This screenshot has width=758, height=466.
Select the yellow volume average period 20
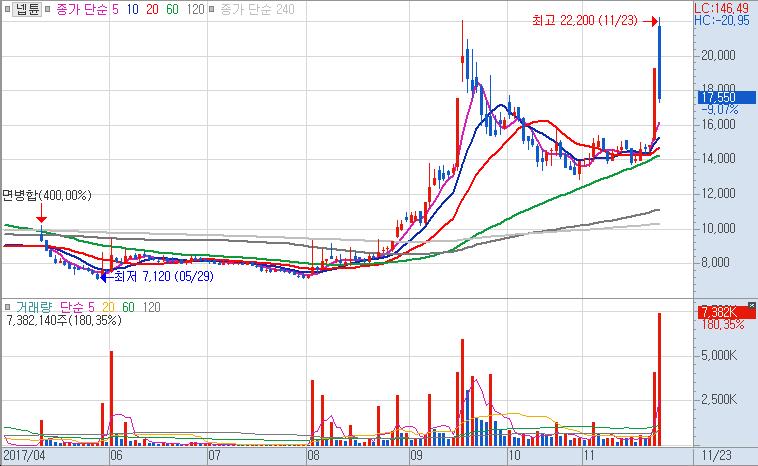click(x=108, y=307)
